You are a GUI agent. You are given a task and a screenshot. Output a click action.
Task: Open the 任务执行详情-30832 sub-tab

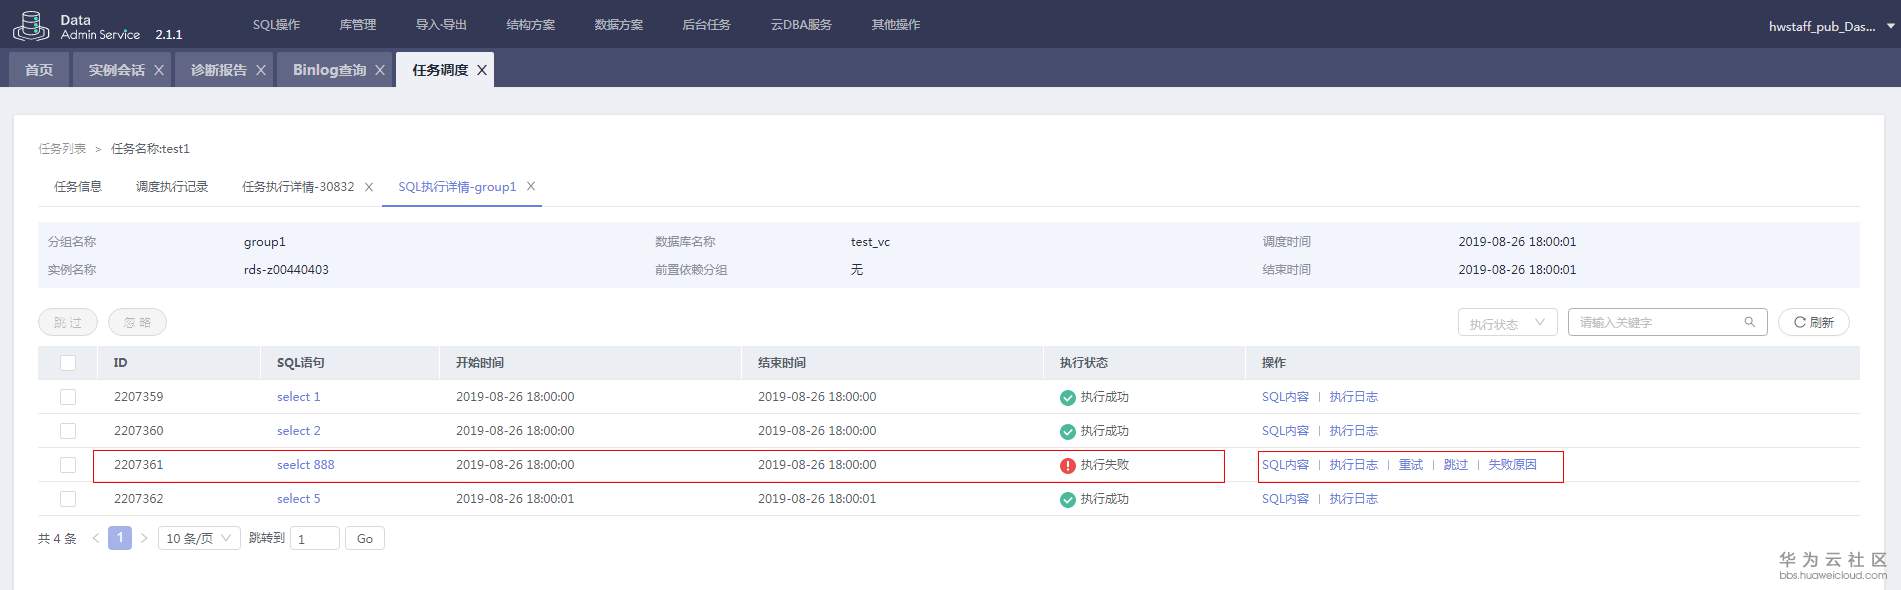(298, 187)
